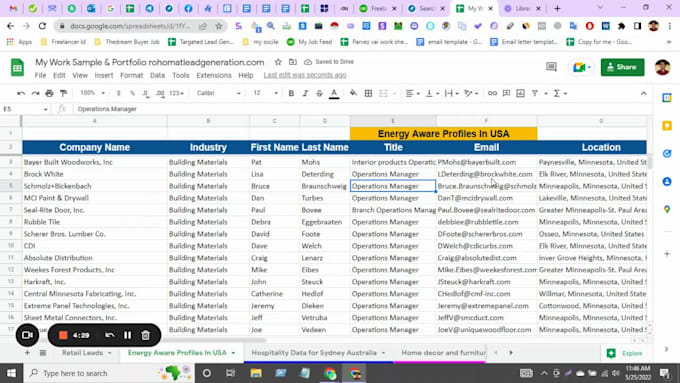Viewport: 680px width, 383px height.
Task: Click the print icon
Action: pyautogui.click(x=49, y=93)
